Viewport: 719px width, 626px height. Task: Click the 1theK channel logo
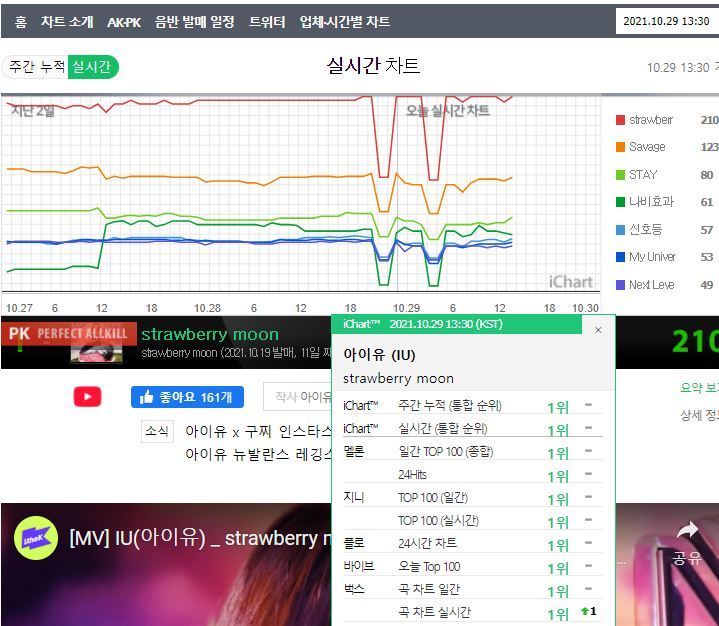35,539
